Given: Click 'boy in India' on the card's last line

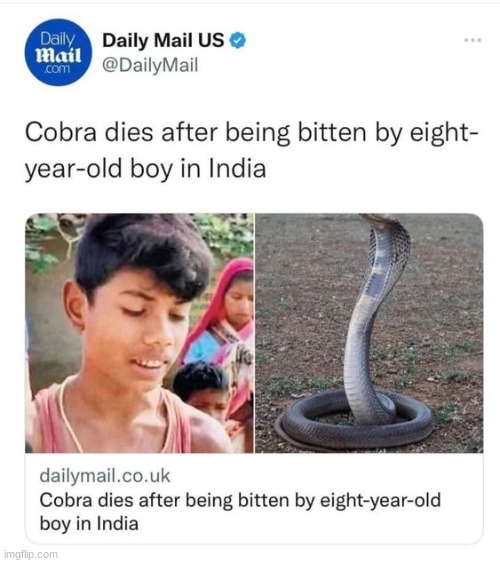Looking at the screenshot, I should (89, 524).
